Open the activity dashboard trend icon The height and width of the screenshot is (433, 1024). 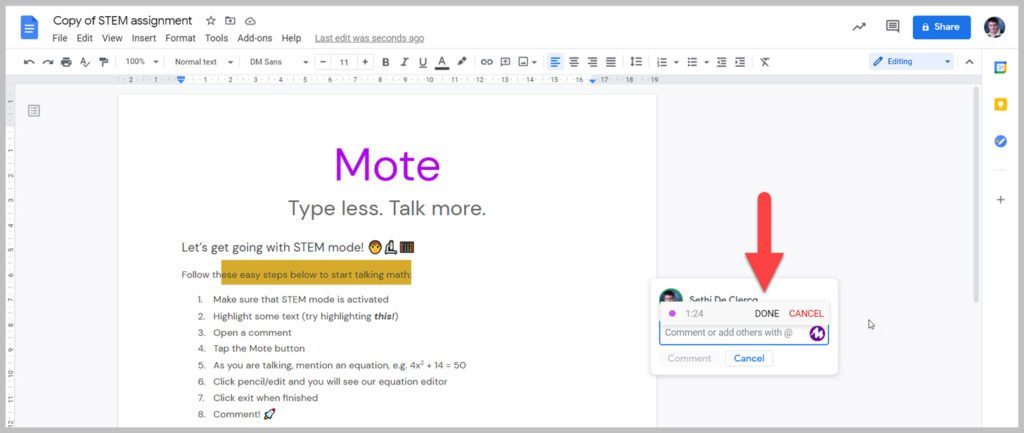point(859,27)
